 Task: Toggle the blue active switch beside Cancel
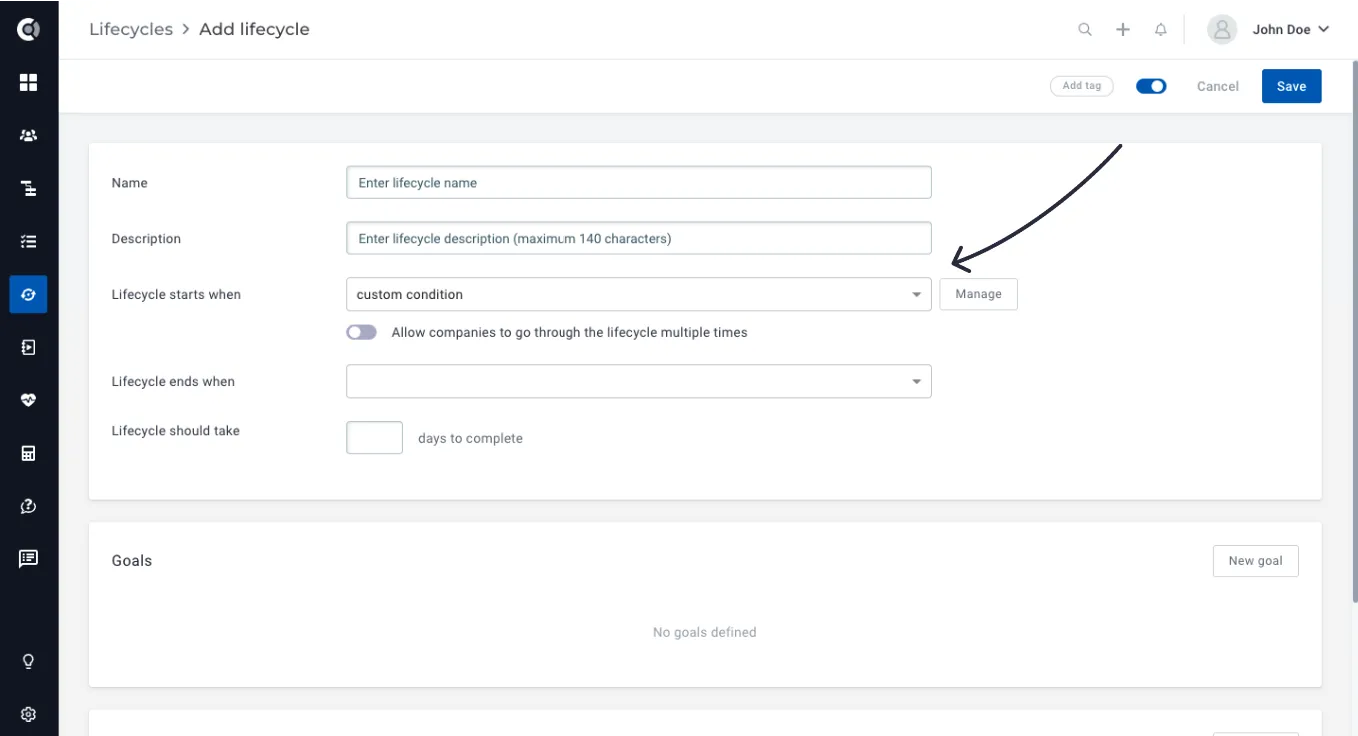point(1151,86)
